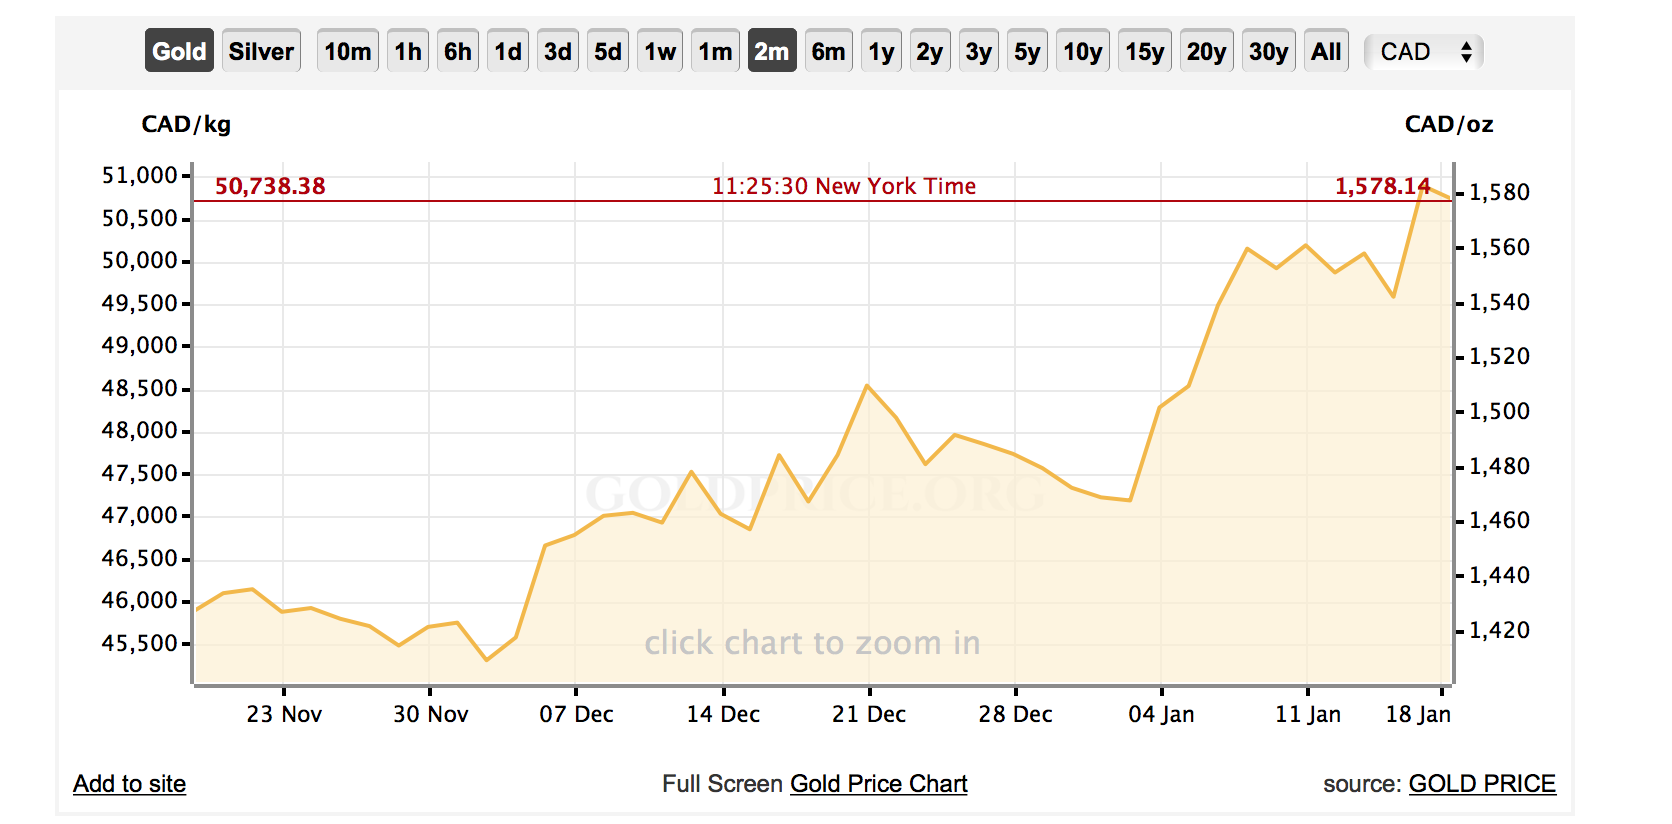The width and height of the screenshot is (1672, 824).
Task: Open the GOLD PRICE source link
Action: (x=1482, y=784)
